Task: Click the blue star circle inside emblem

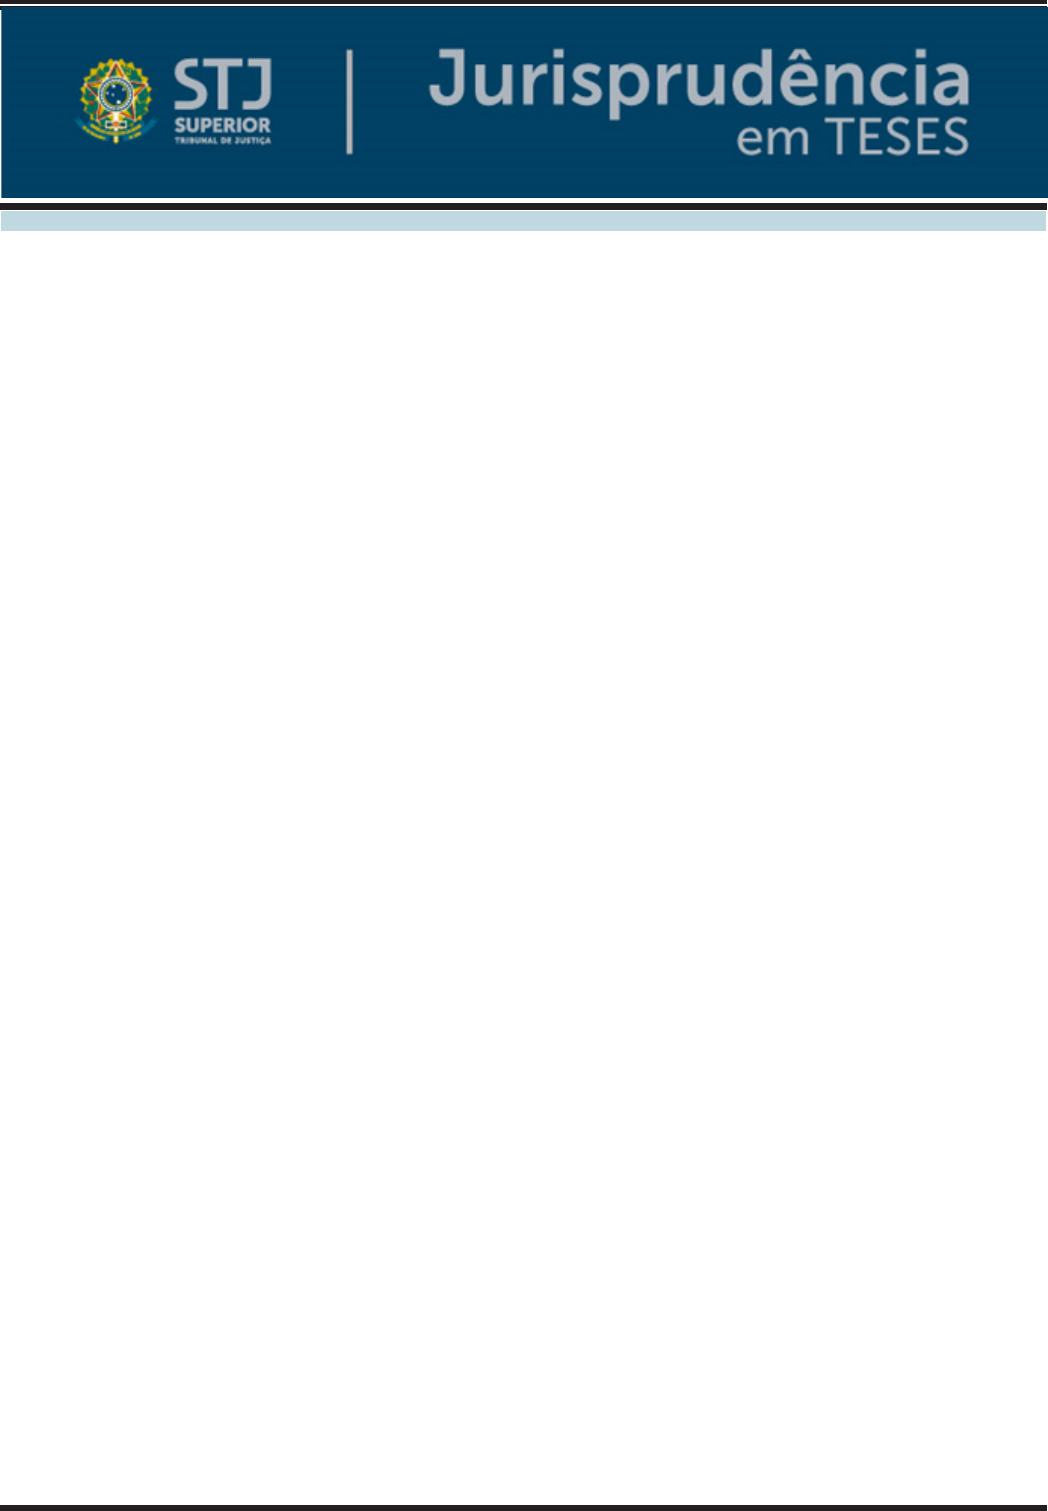Action: click(116, 96)
